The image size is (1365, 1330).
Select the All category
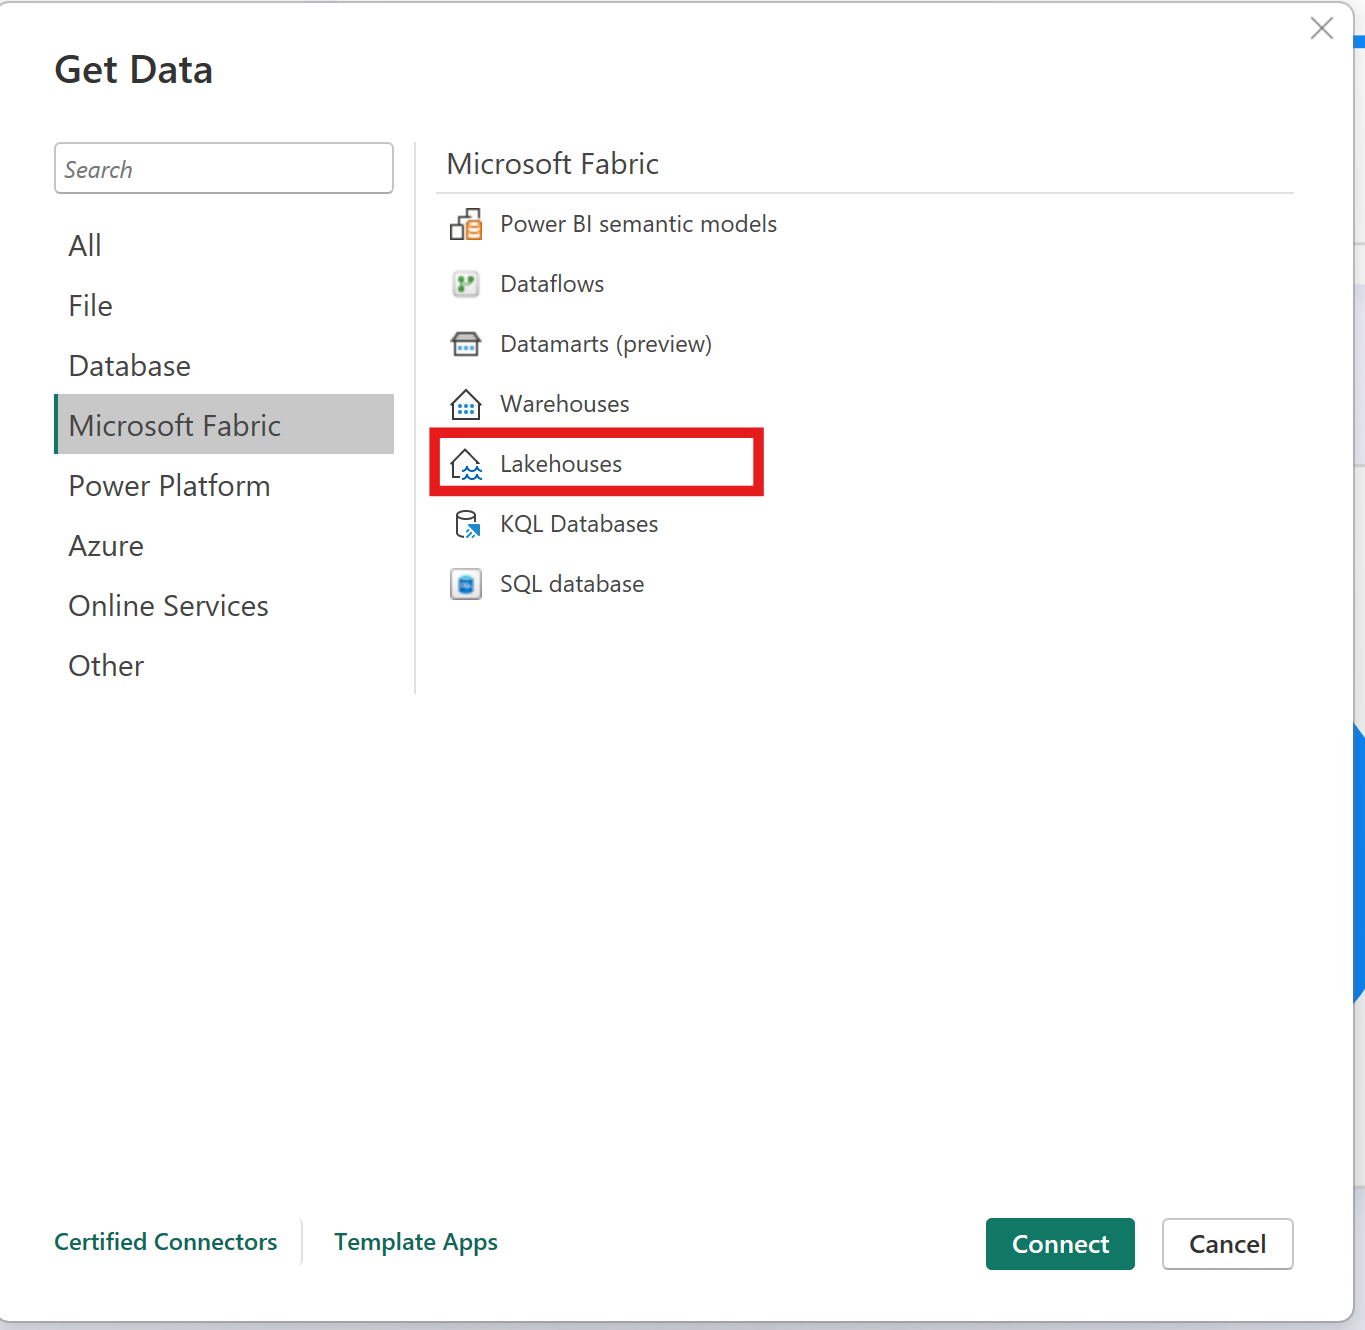tap(224, 245)
